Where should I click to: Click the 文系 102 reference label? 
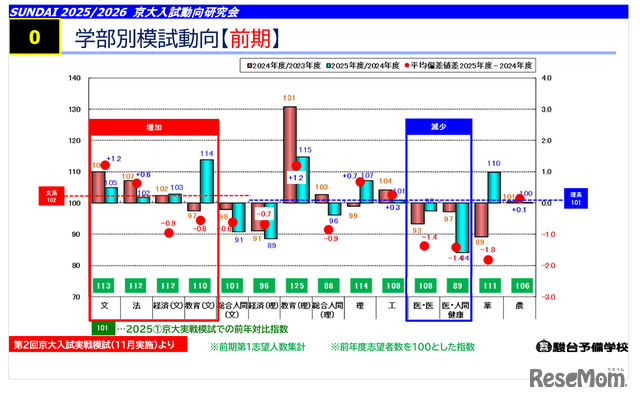[51, 195]
